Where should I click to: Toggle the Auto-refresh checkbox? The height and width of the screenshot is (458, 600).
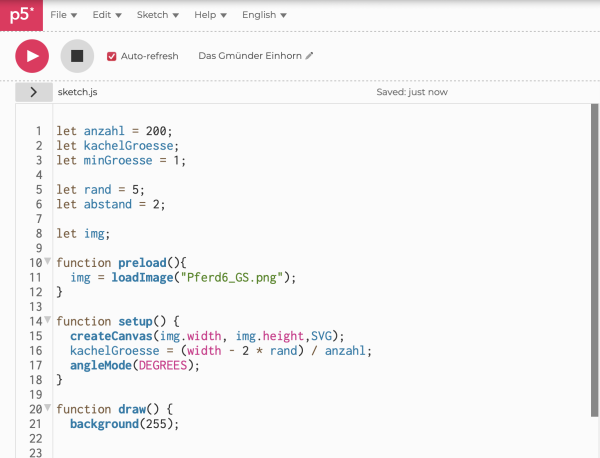point(112,56)
